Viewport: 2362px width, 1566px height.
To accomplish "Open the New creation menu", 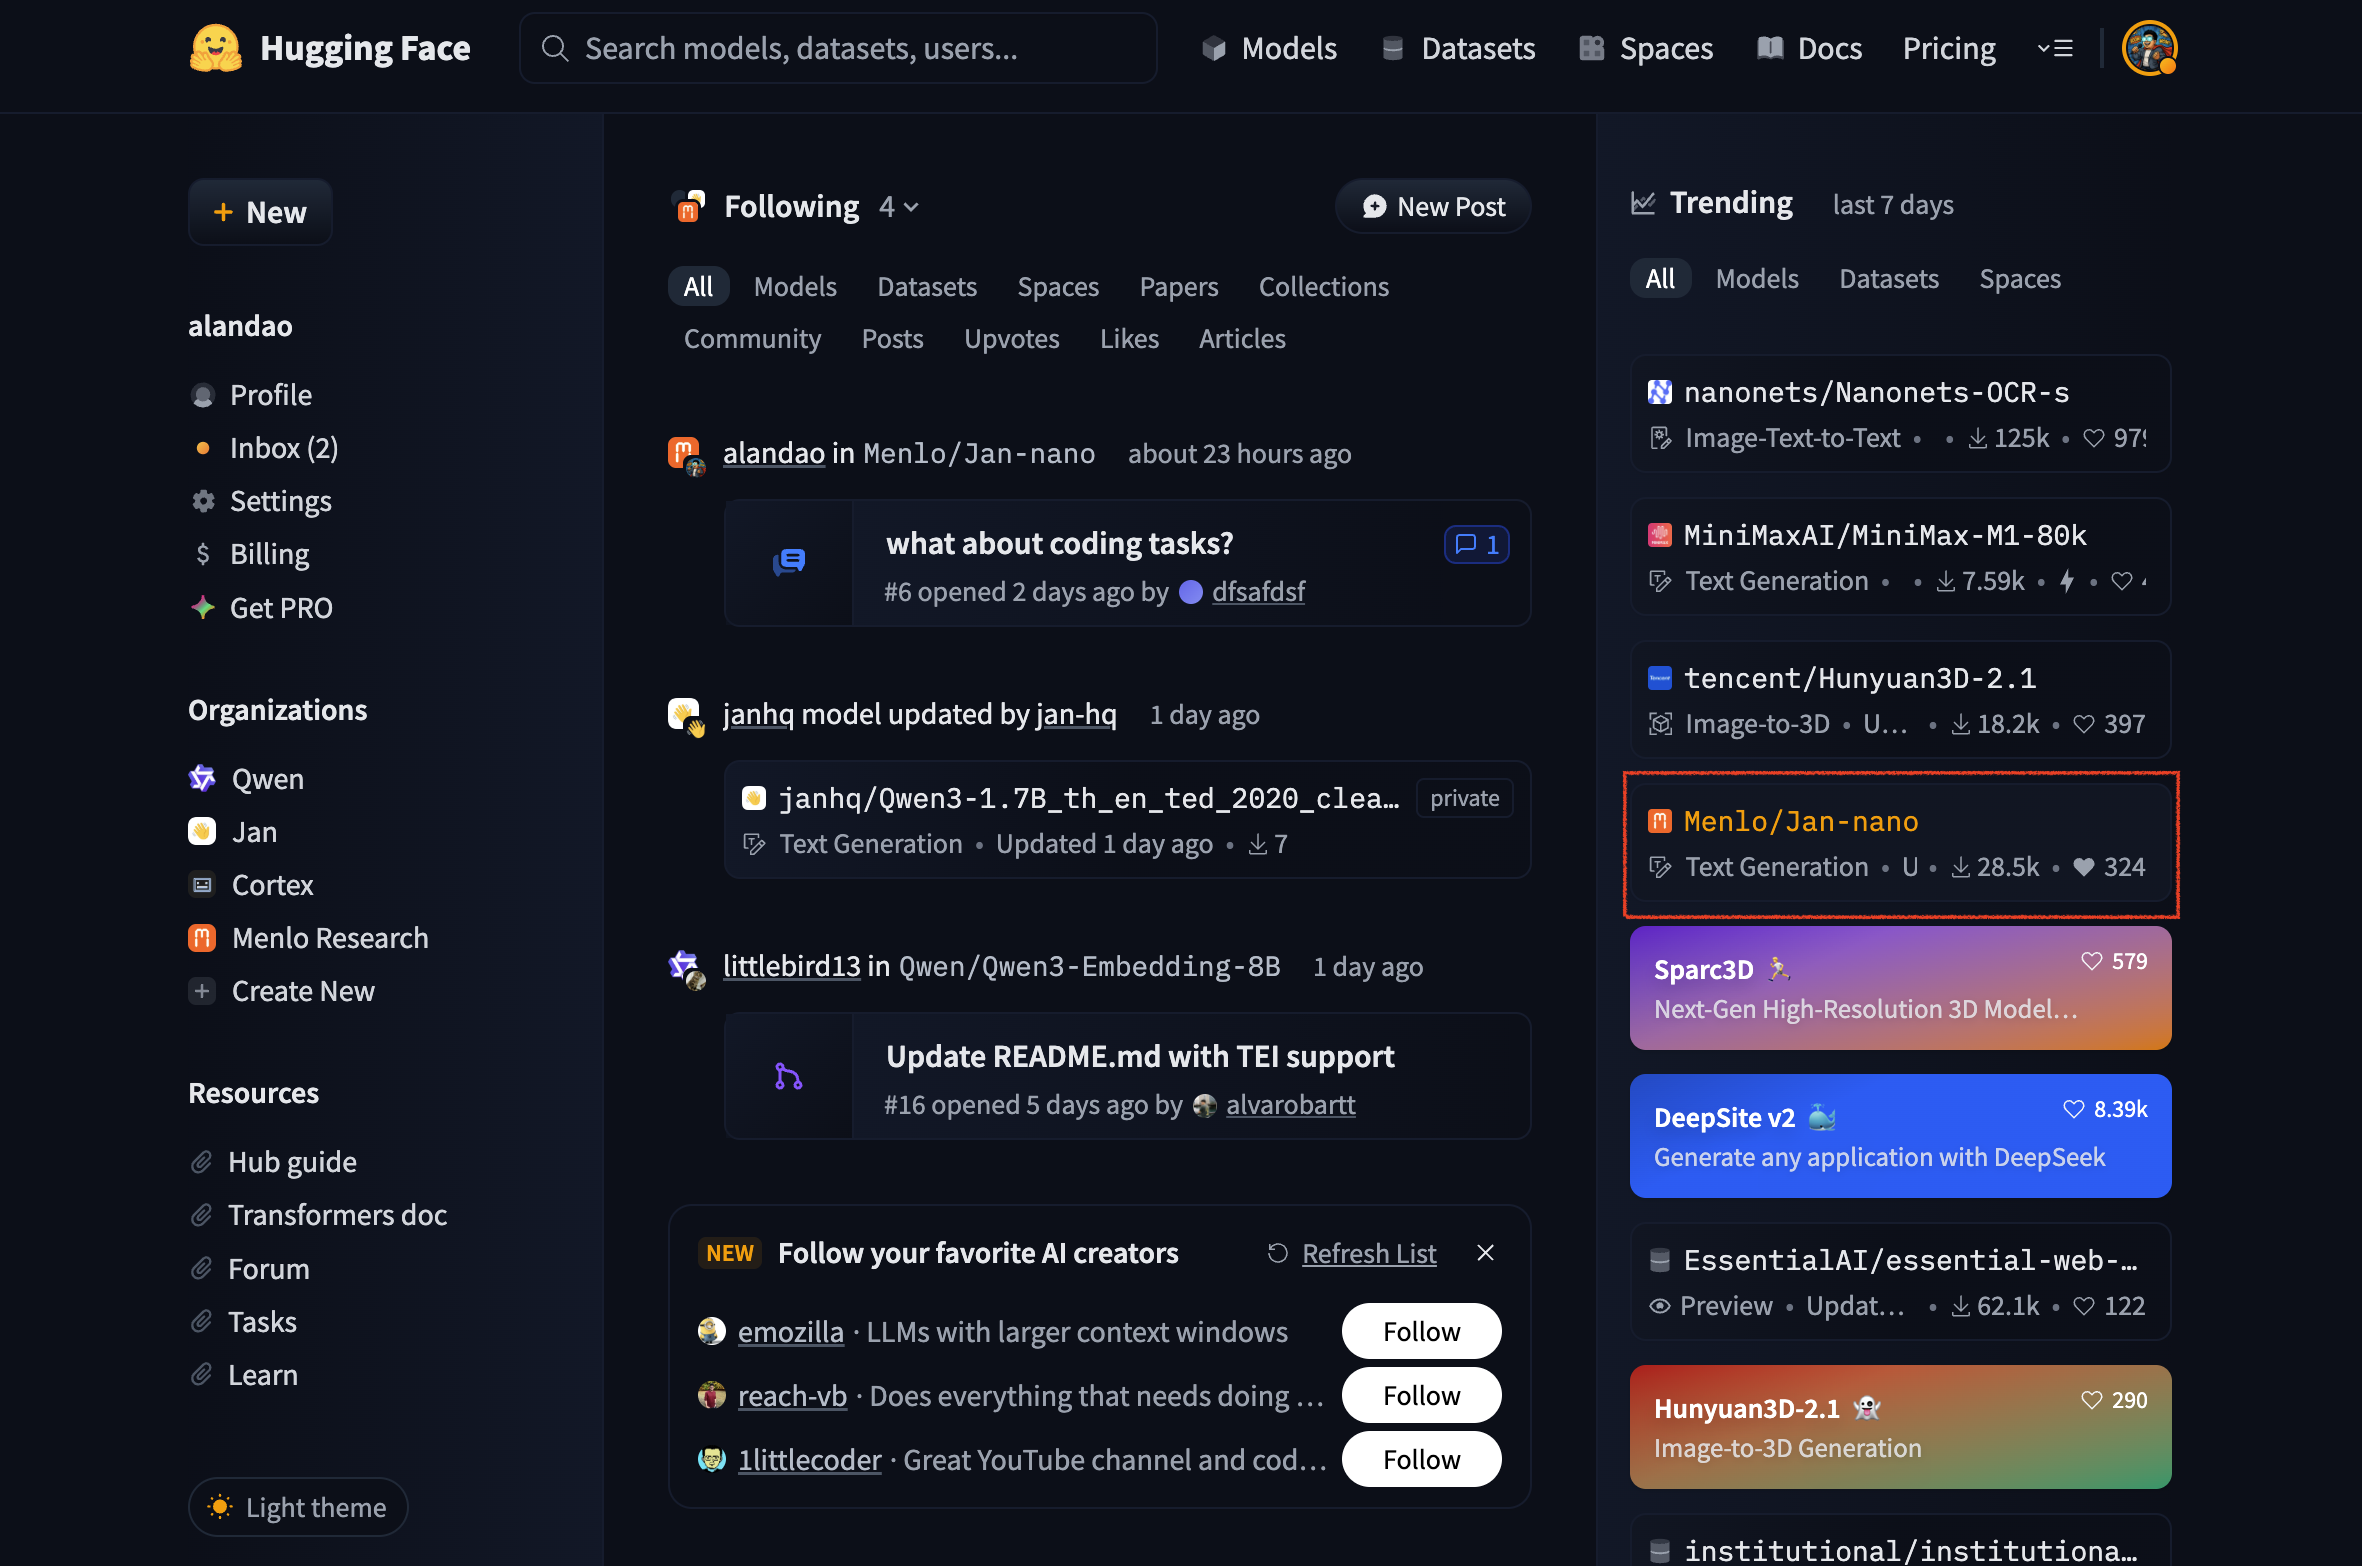I will [260, 212].
